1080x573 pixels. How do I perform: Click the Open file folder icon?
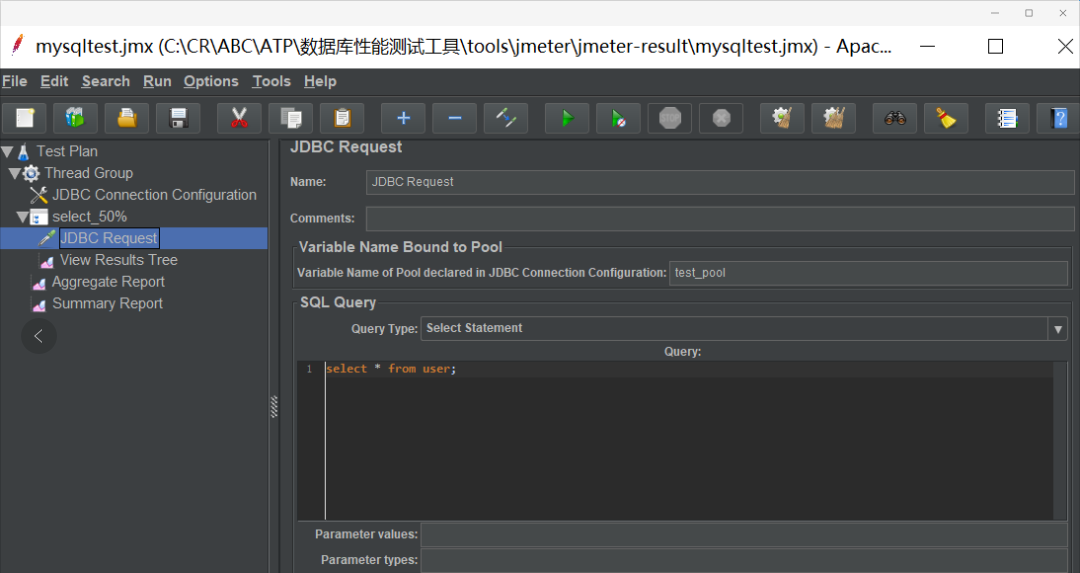coord(127,118)
